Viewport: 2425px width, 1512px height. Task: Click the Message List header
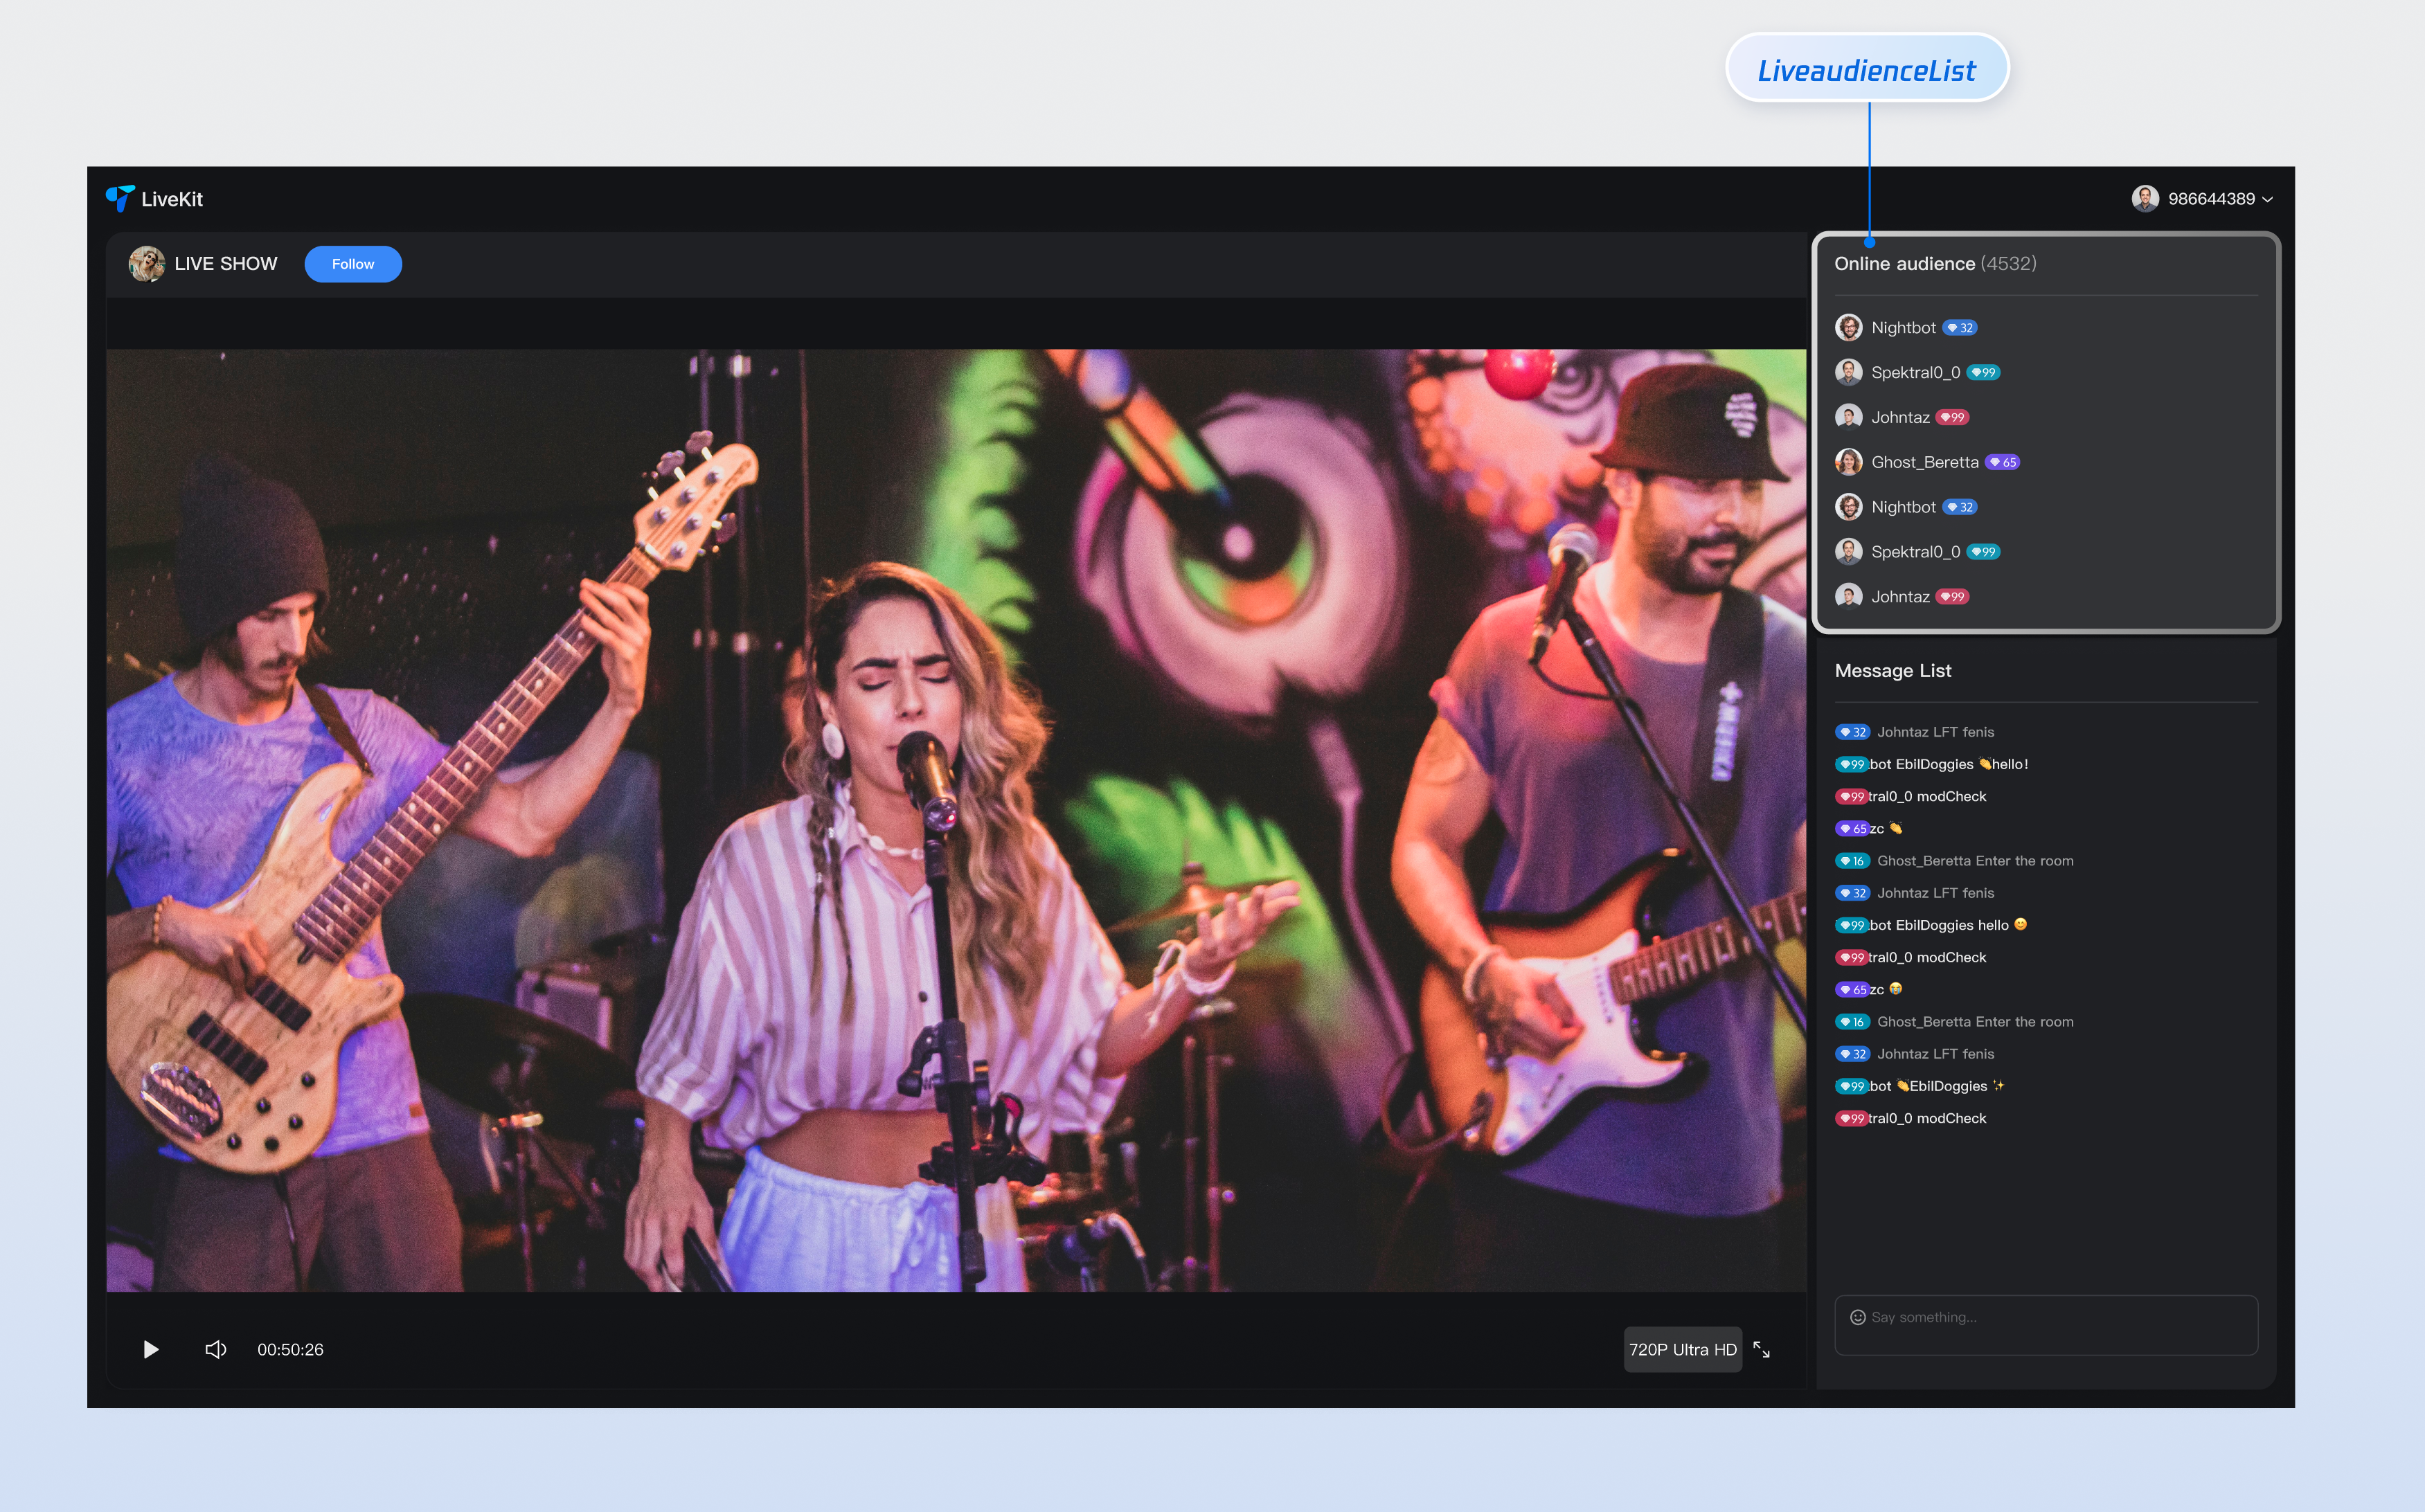click(x=1892, y=670)
